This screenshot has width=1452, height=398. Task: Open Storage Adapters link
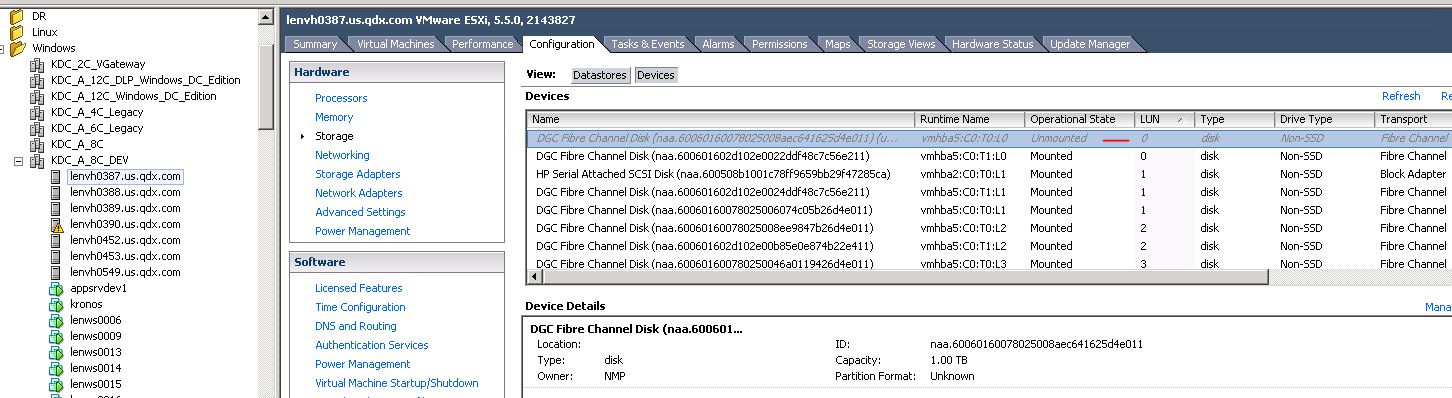pyautogui.click(x=358, y=174)
